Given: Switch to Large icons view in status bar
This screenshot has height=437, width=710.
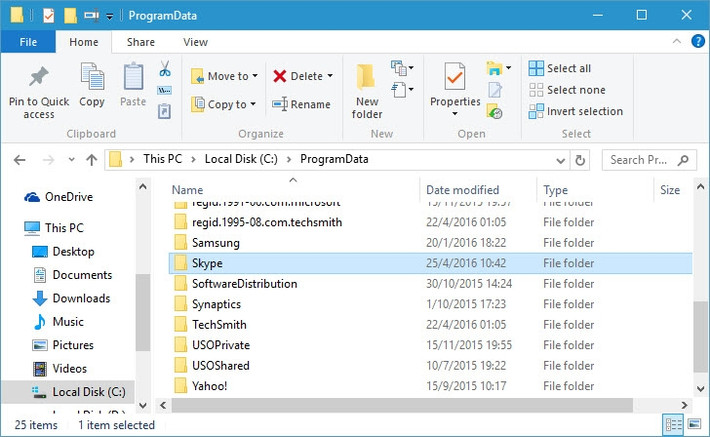Looking at the screenshot, I should point(695,424).
